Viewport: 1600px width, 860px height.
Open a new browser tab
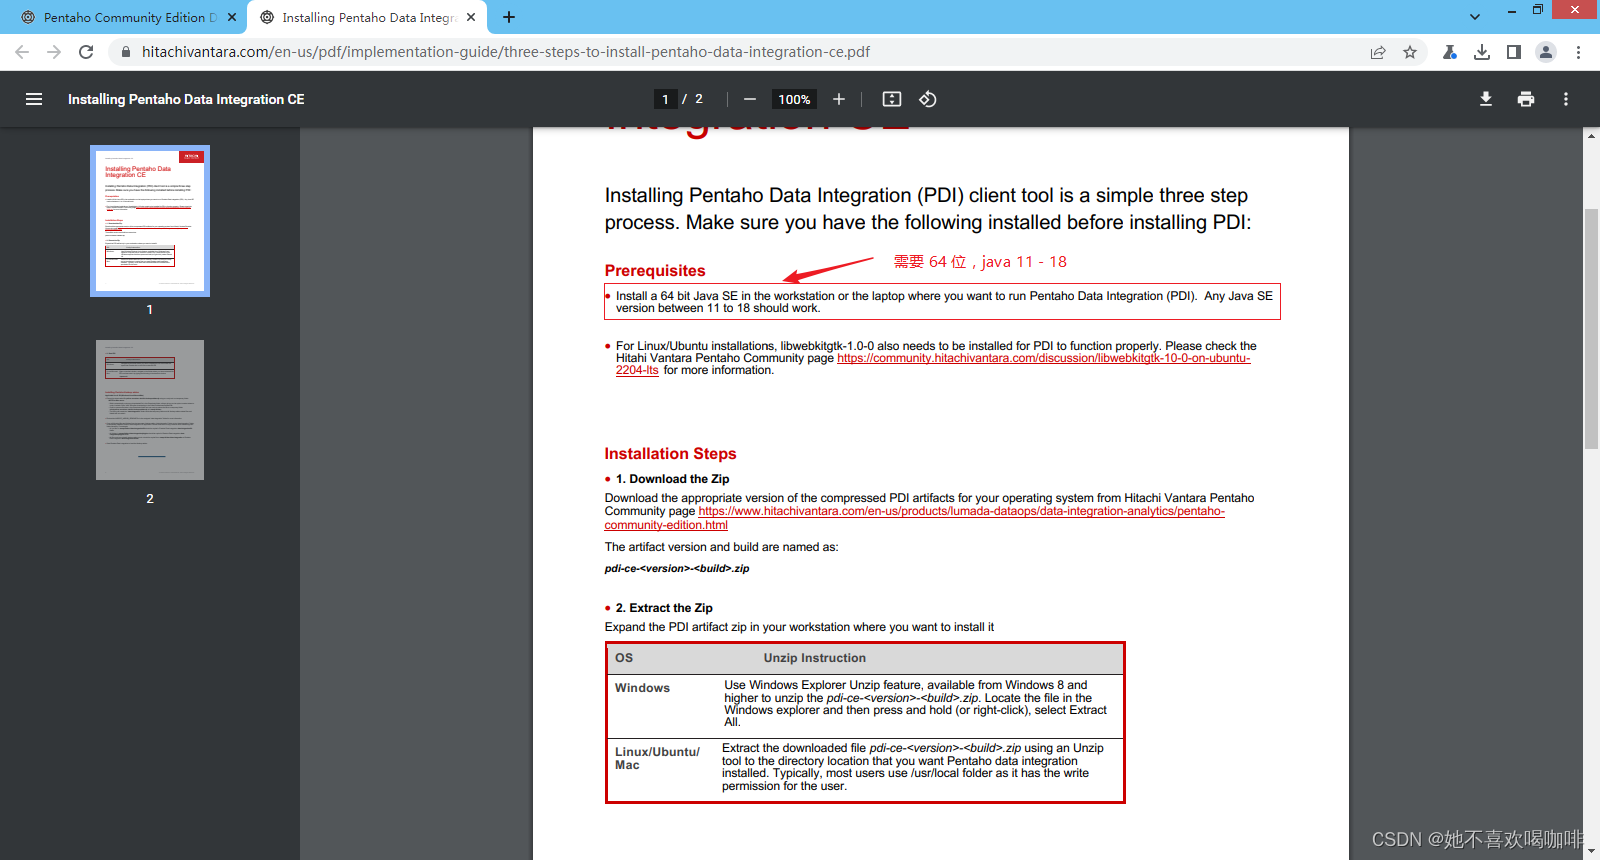(509, 17)
